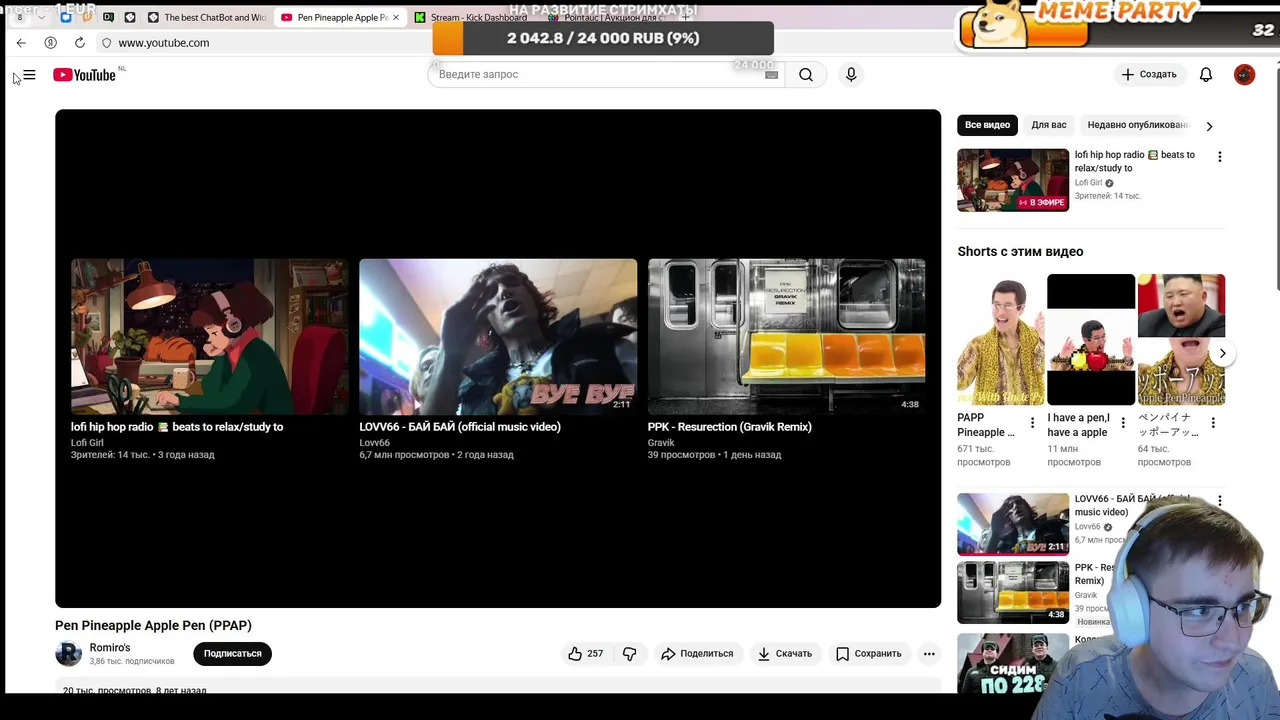Open the on-screen keyboard icon in search box
1280x720 pixels.
[x=771, y=75]
